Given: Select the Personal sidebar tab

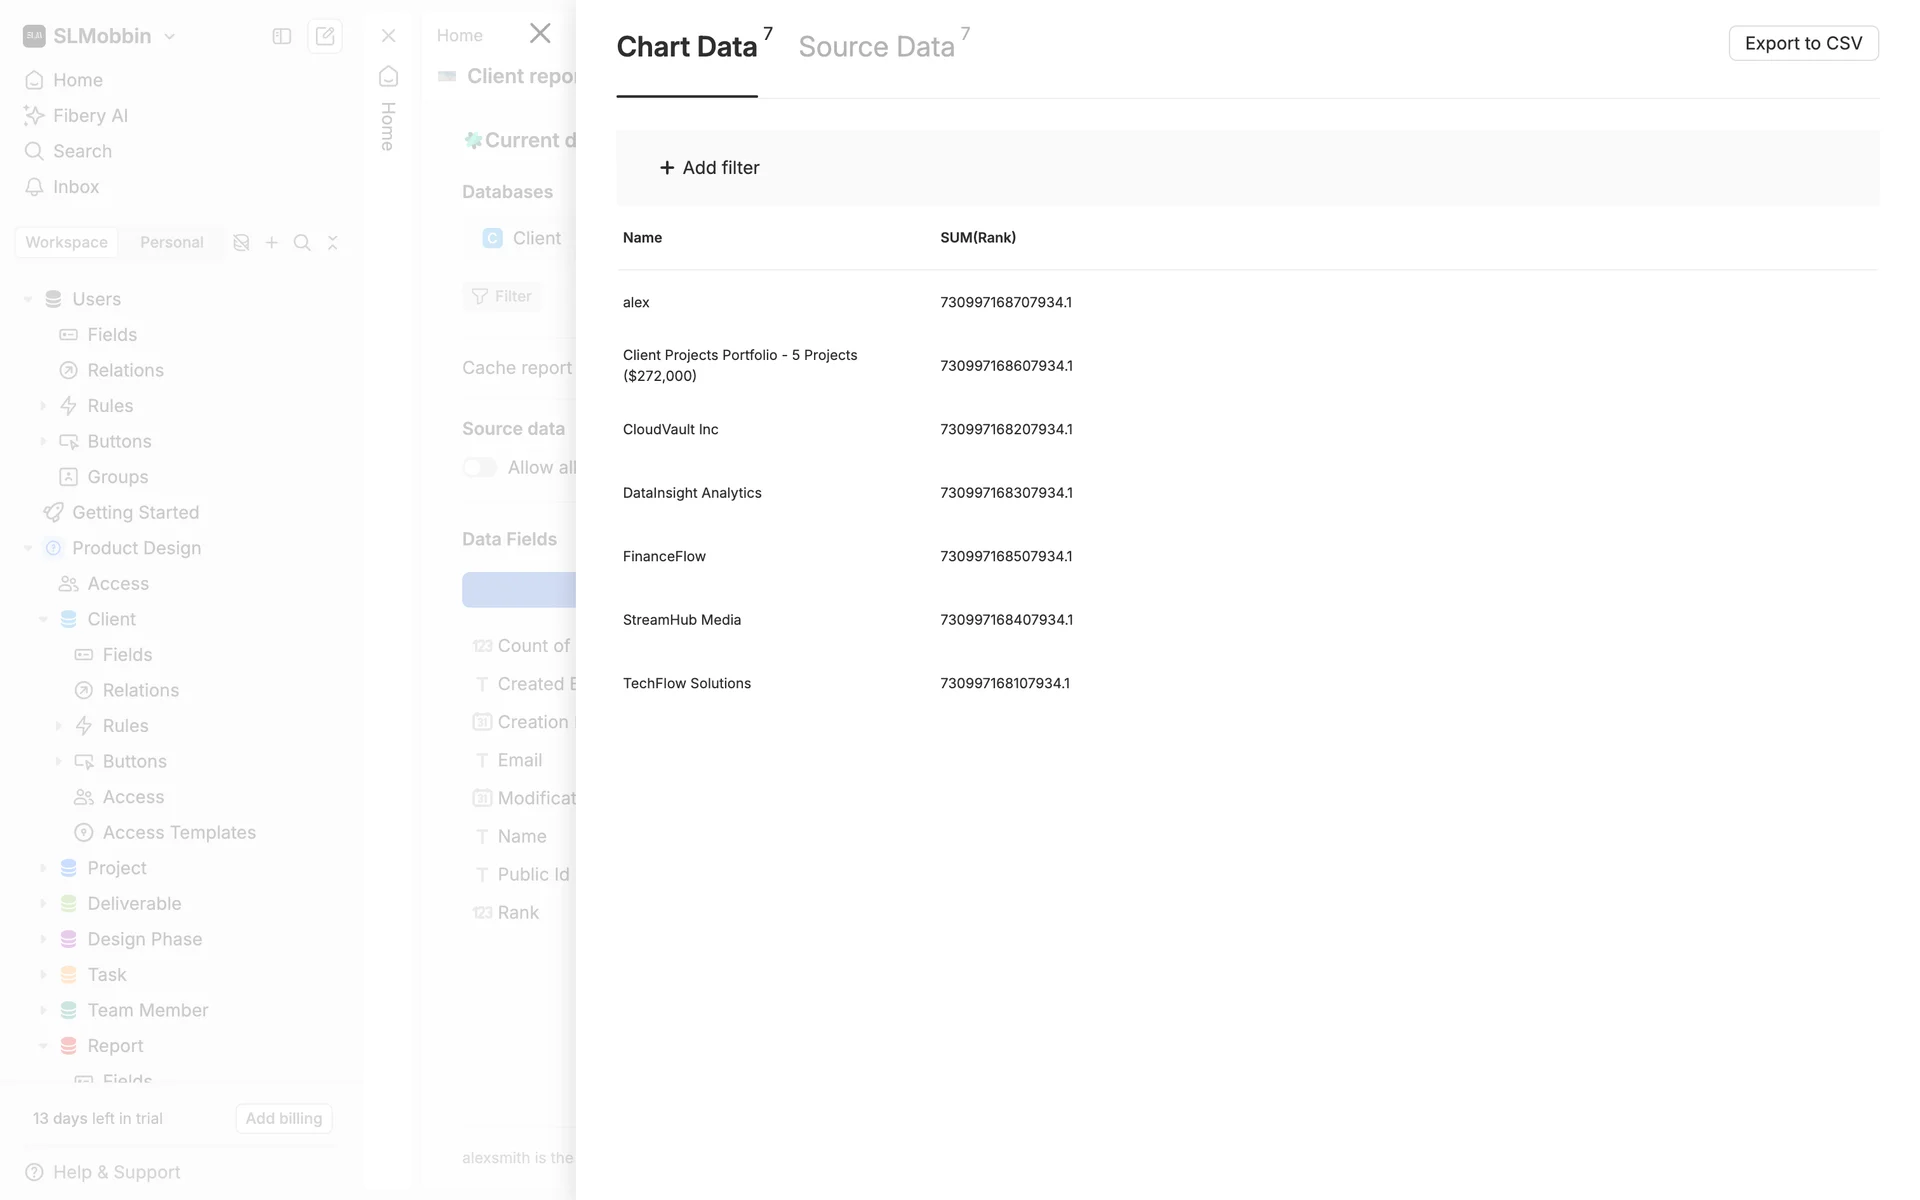Looking at the screenshot, I should tap(171, 243).
